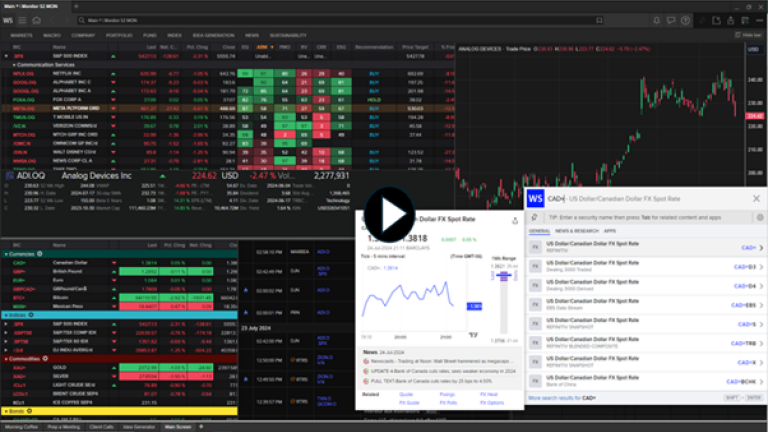Expand the CAD=EBS result chevron arrow

pos(761,304)
